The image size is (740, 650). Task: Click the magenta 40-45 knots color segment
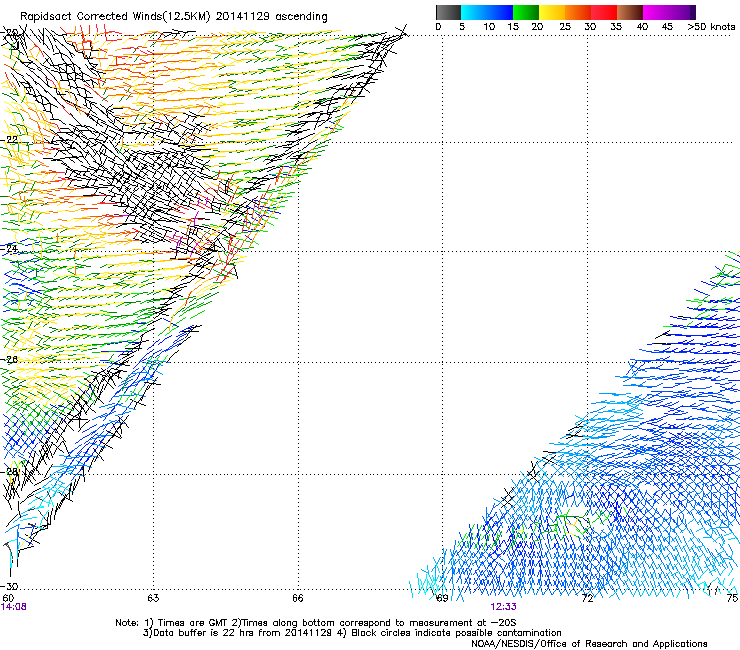[x=656, y=12]
